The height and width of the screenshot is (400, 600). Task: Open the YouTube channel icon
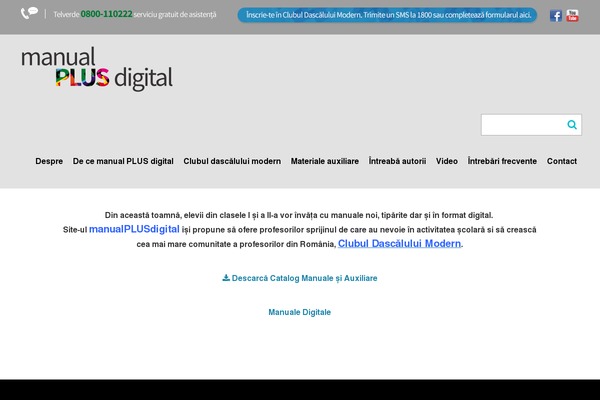click(x=572, y=16)
